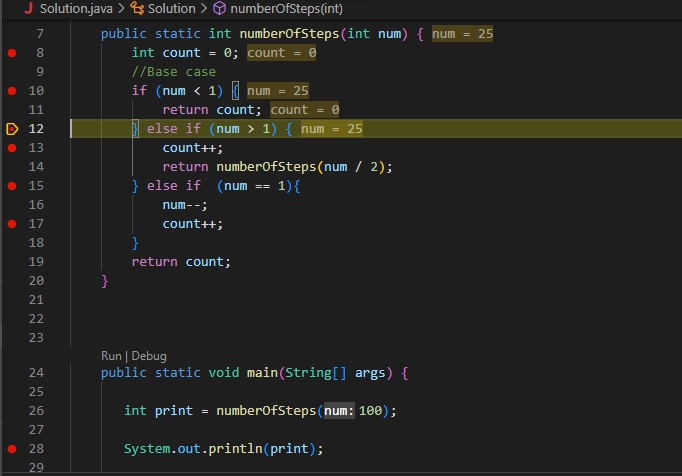Click the method name numberOfSteps on line 7
This screenshot has height=476, width=682.
pyautogui.click(x=289, y=34)
